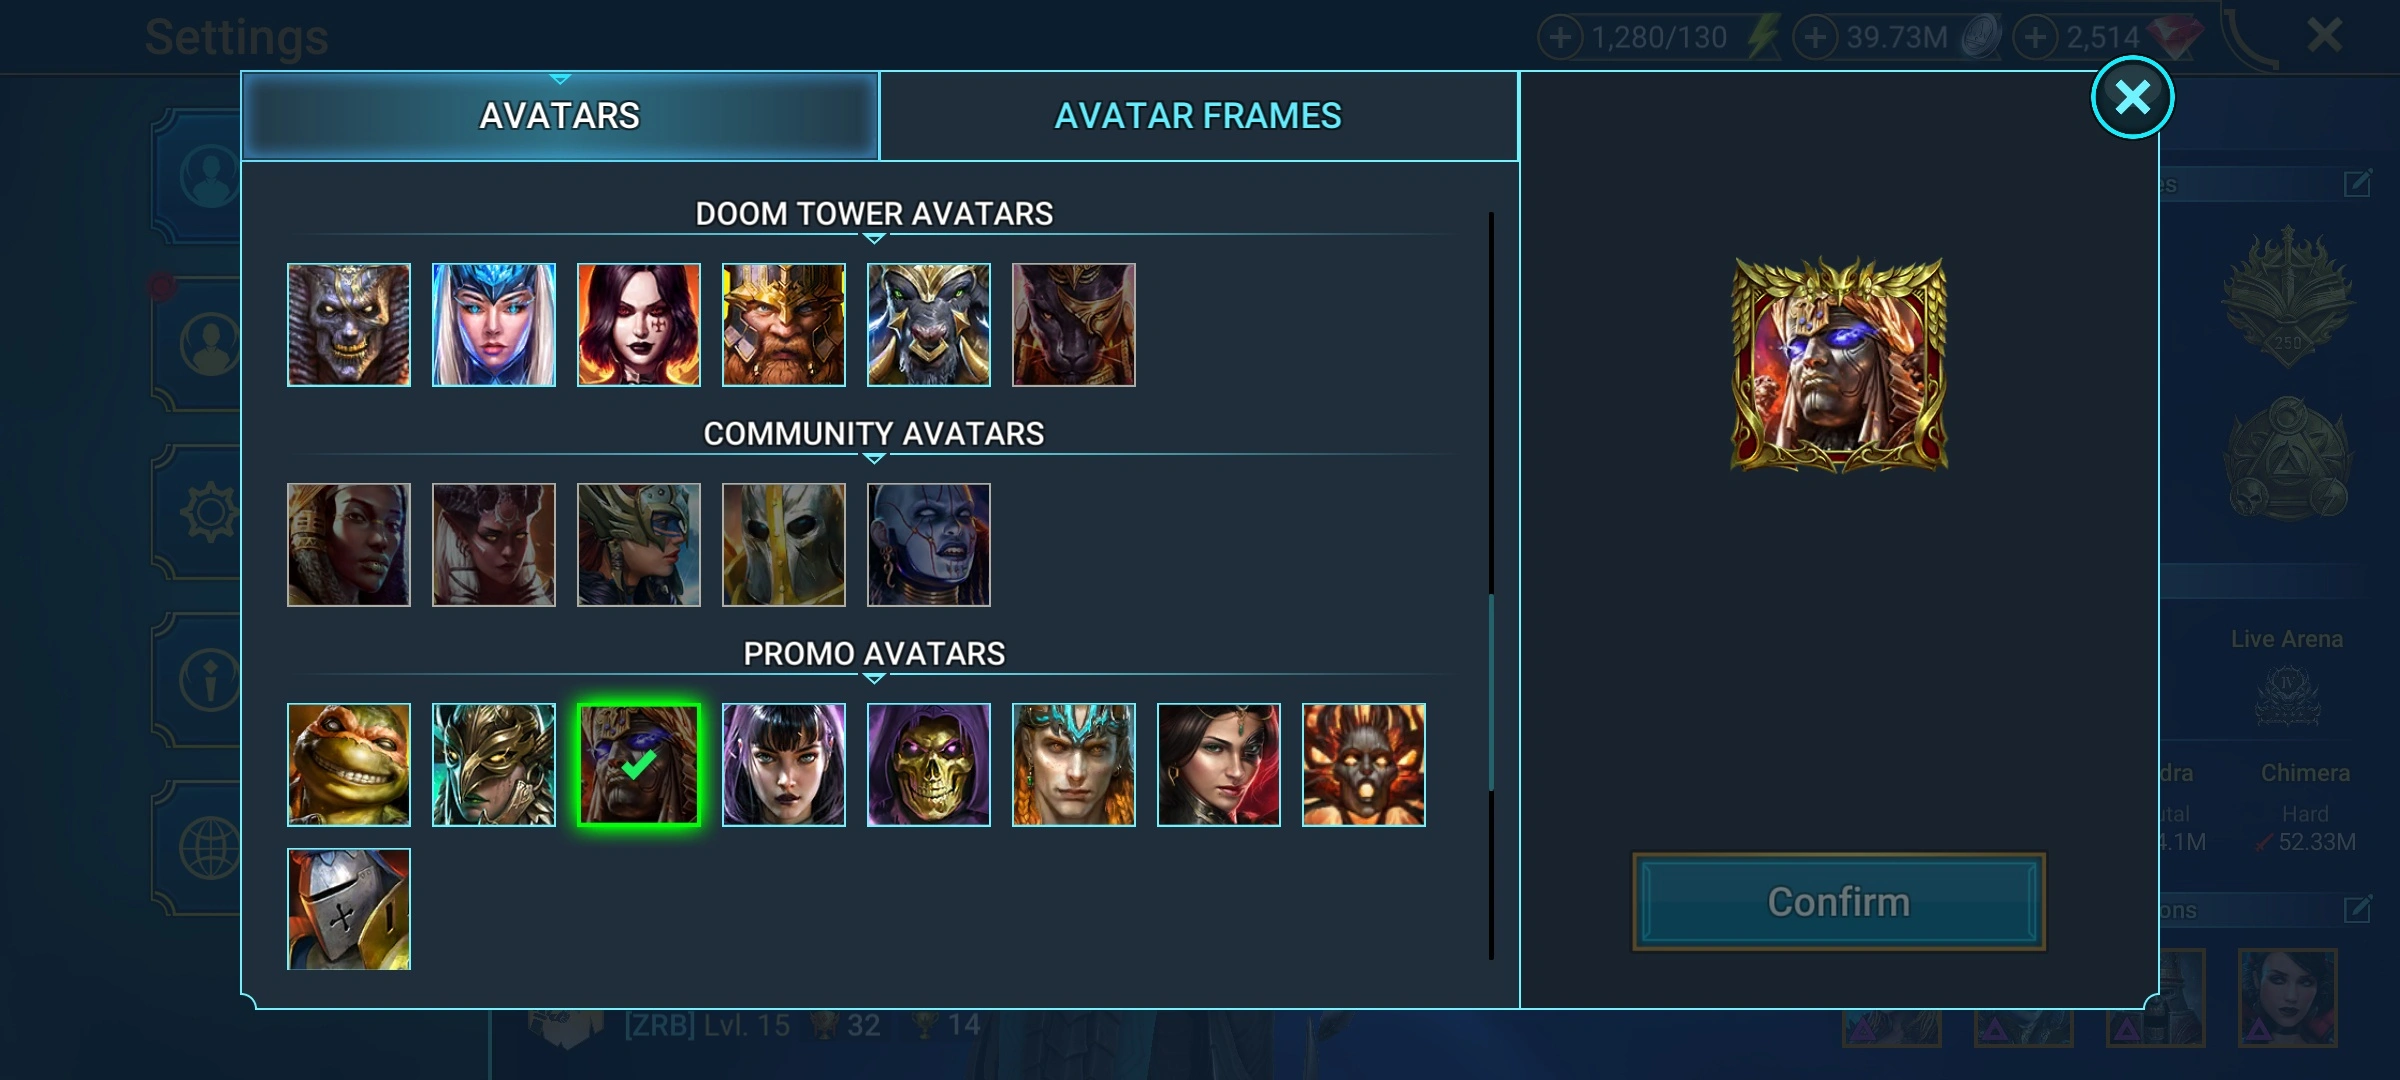The width and height of the screenshot is (2400, 1080).
Task: Select the steel great helm community avatar
Action: tap(783, 545)
